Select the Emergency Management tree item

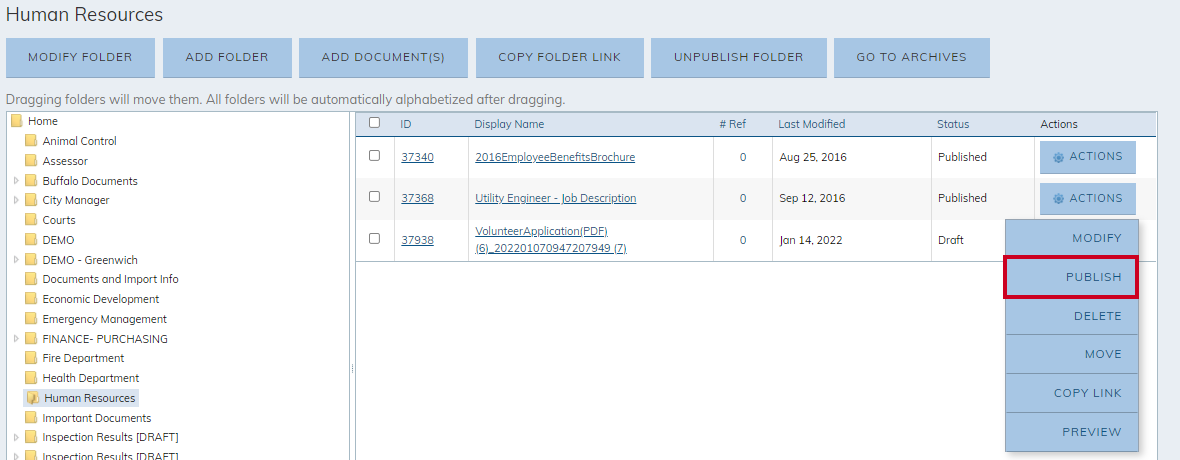point(105,319)
